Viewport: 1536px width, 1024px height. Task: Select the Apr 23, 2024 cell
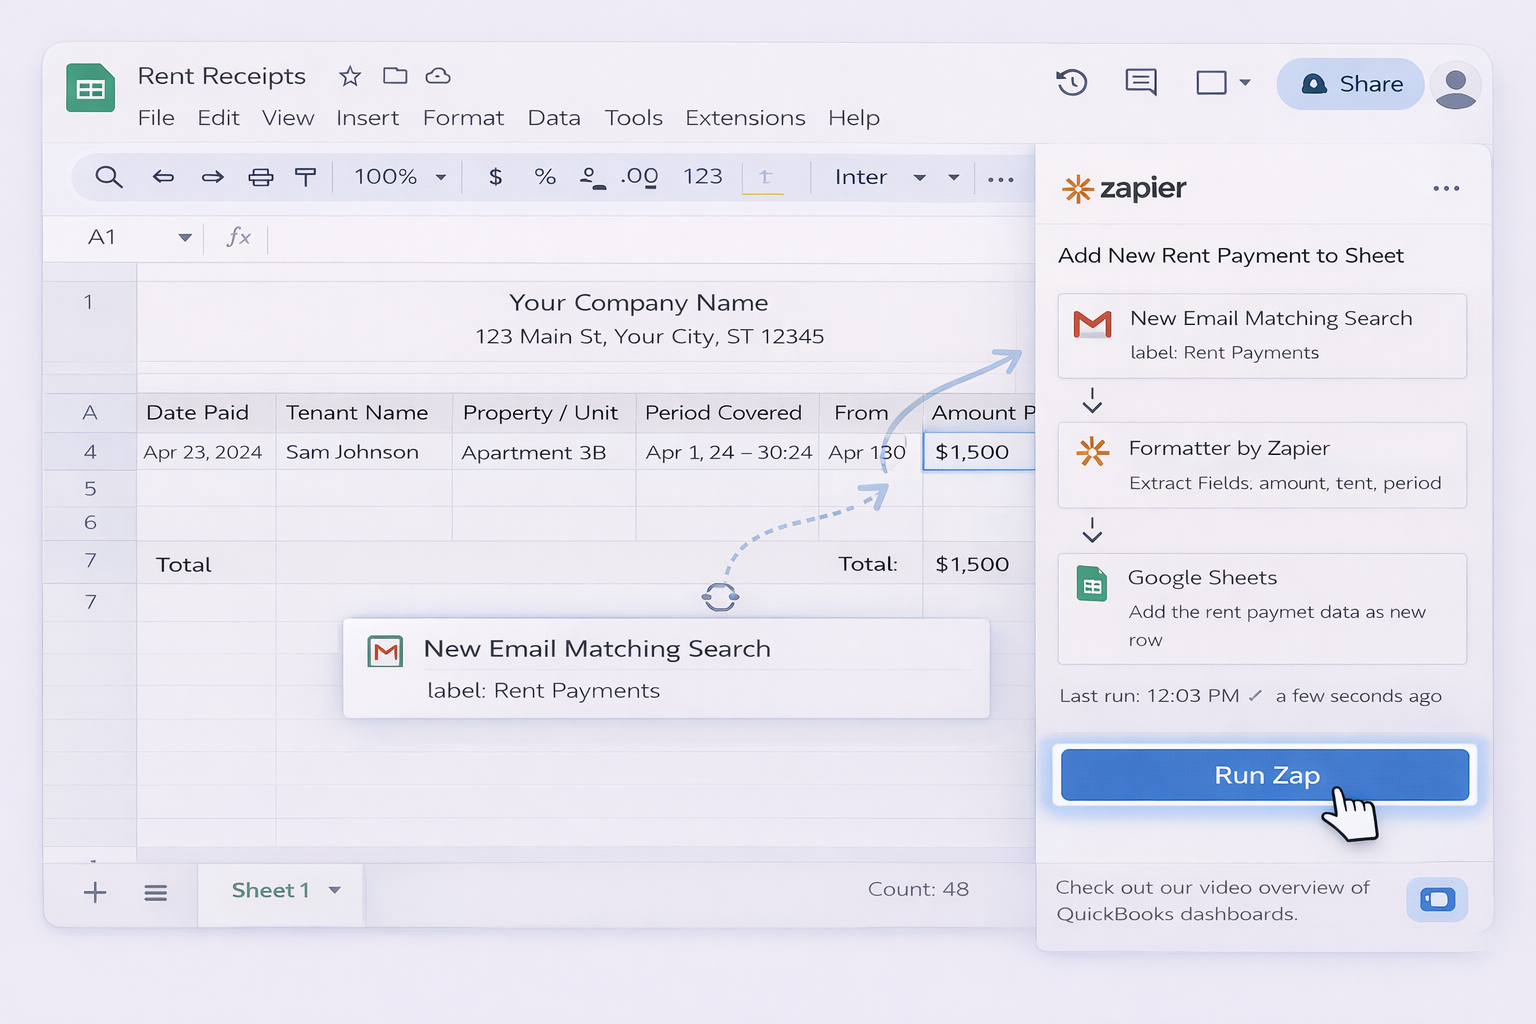tap(206, 452)
